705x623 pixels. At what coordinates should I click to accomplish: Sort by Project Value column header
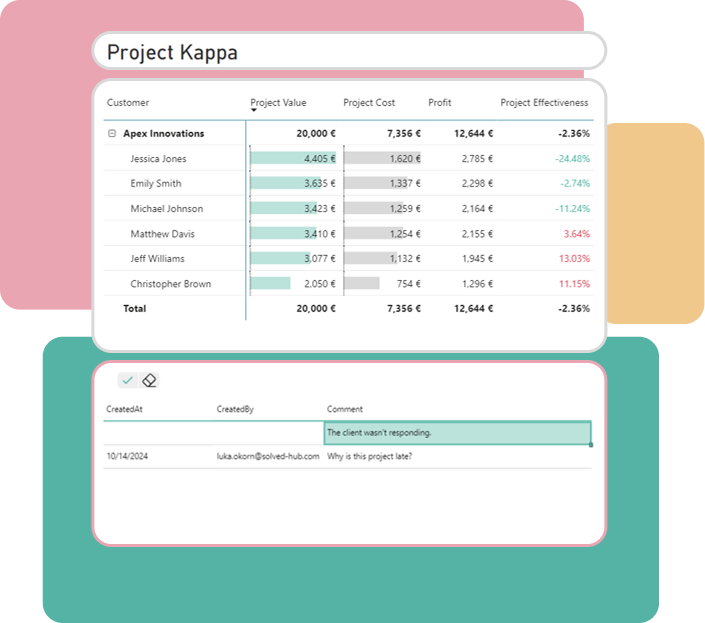click(x=279, y=102)
